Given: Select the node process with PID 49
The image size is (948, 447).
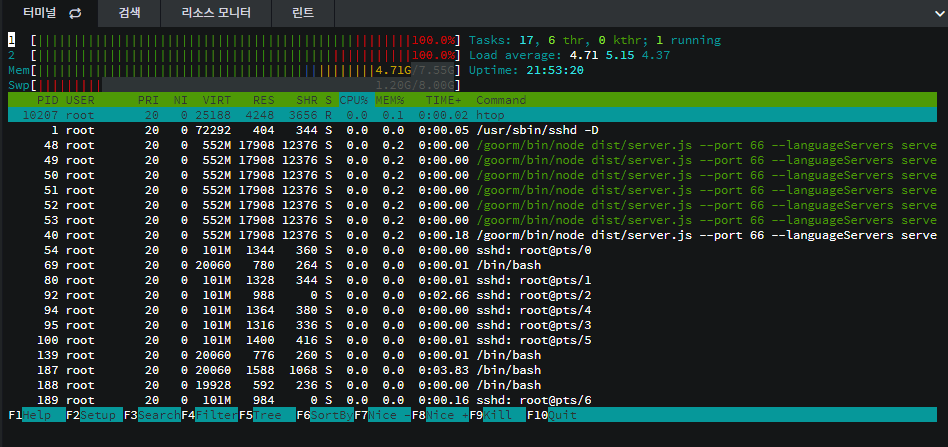Looking at the screenshot, I should click(472, 160).
